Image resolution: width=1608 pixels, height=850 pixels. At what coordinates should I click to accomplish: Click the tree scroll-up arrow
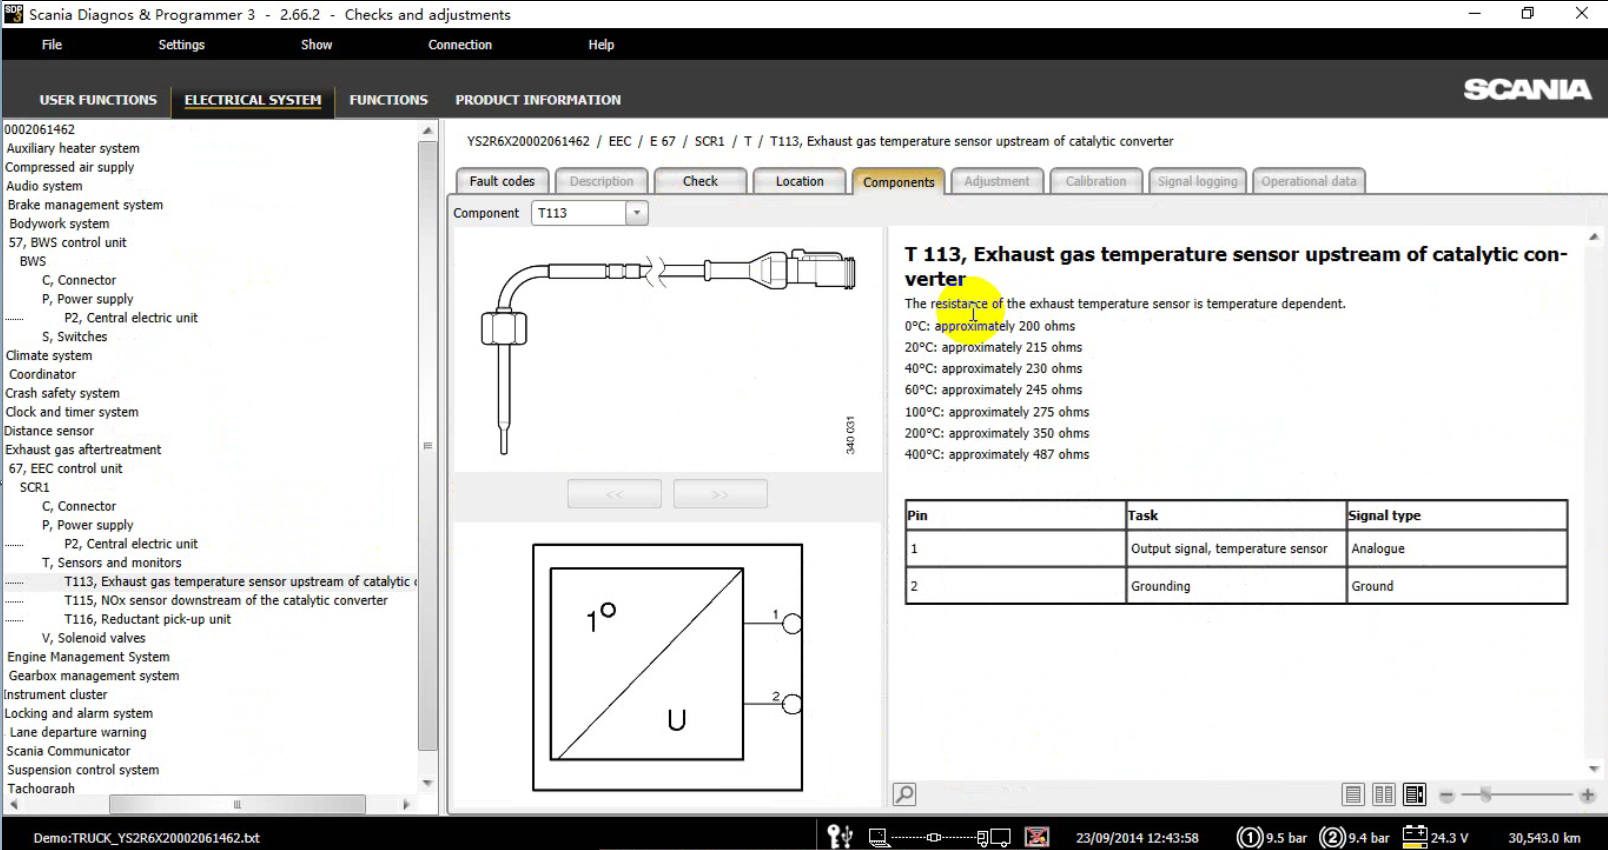428,130
